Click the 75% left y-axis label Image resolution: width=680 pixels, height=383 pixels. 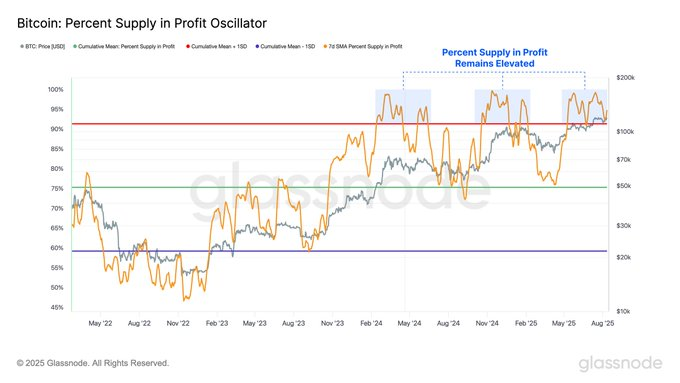point(57,189)
